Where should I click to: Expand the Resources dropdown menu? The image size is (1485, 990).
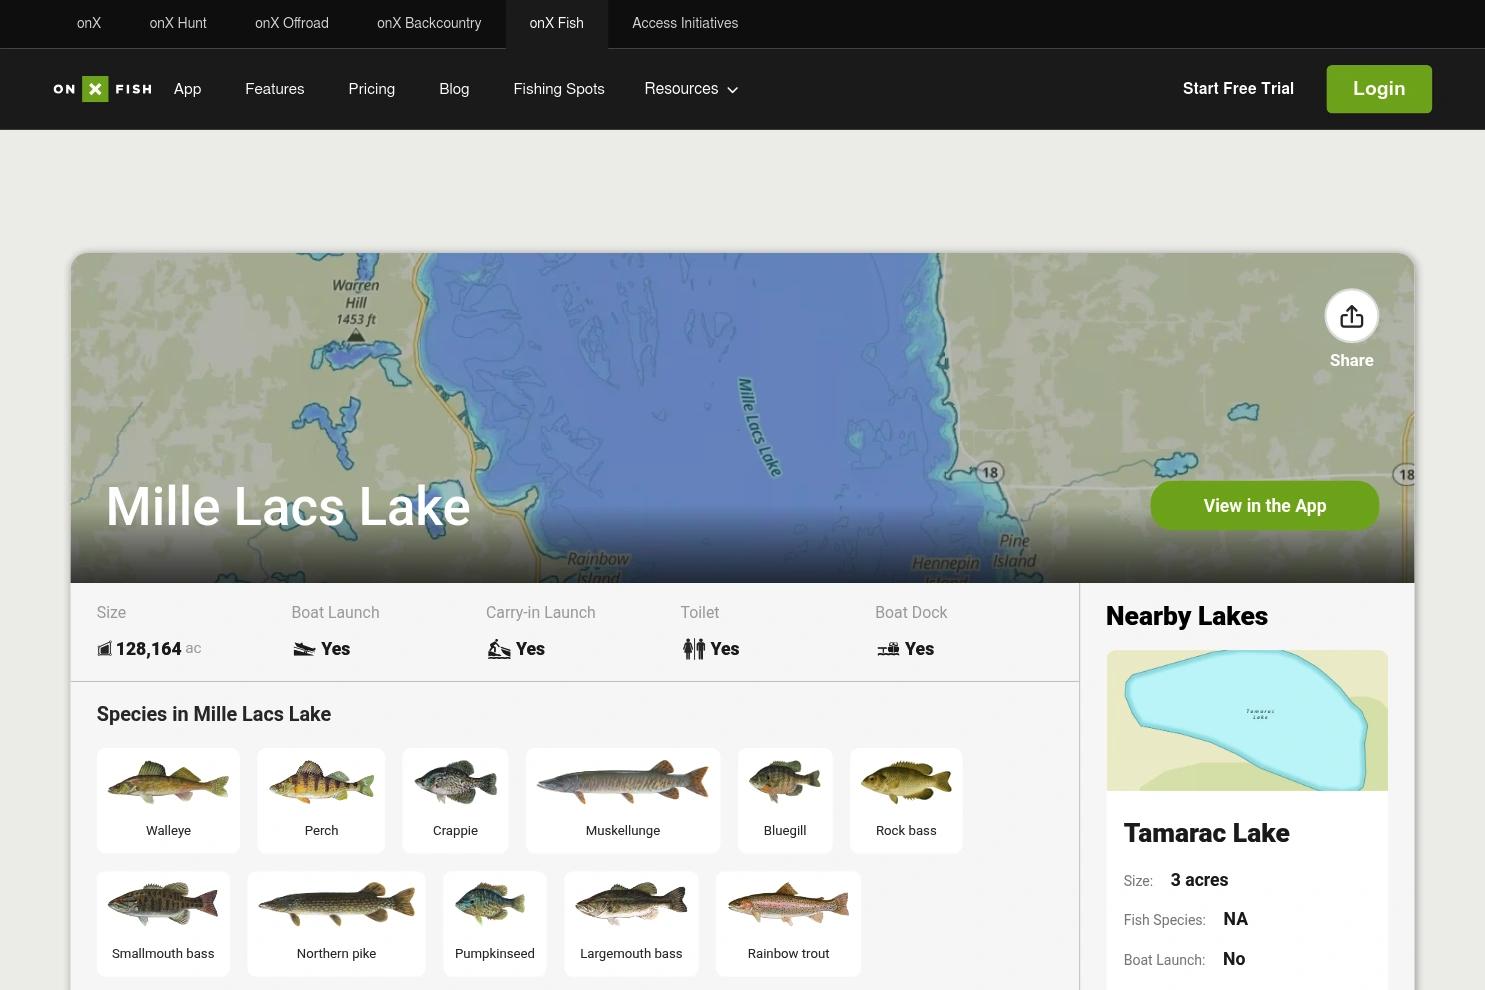[x=691, y=89]
